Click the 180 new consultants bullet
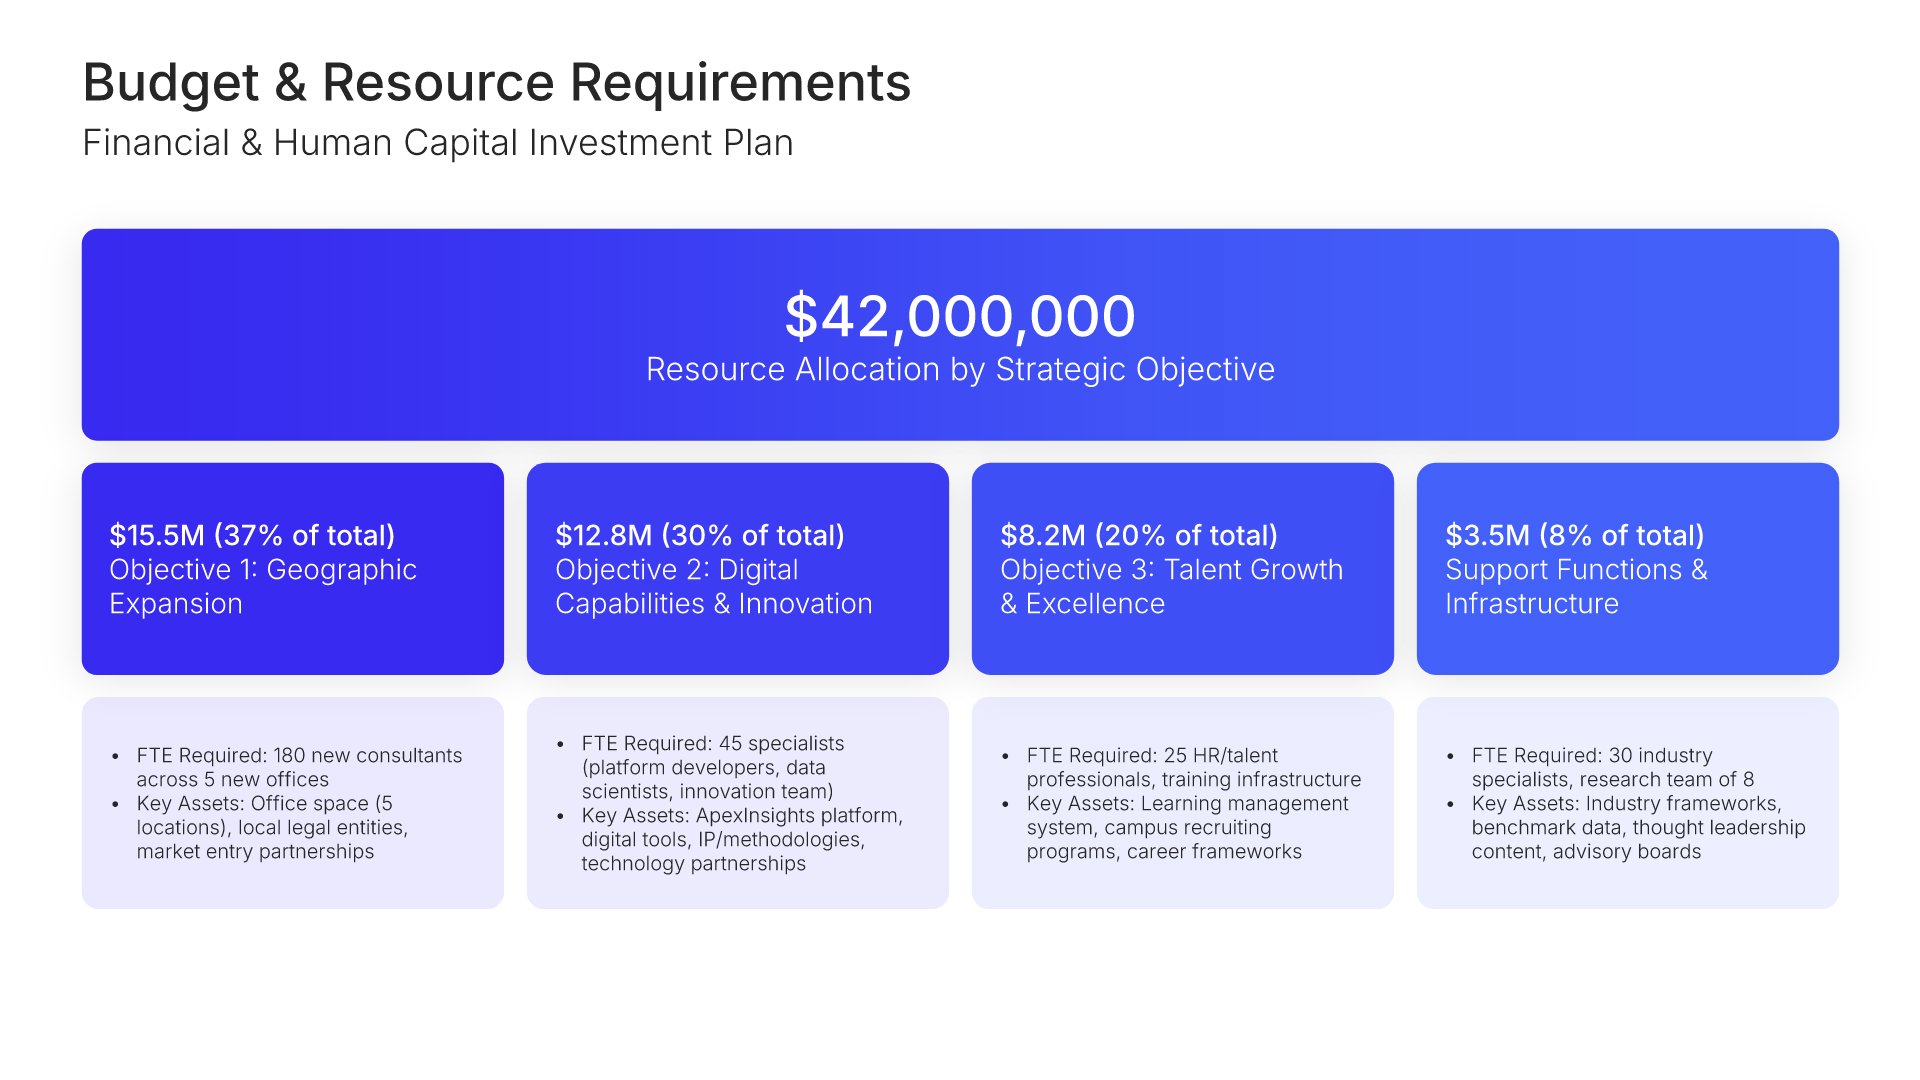This screenshot has width=1920, height=1080. (x=299, y=767)
